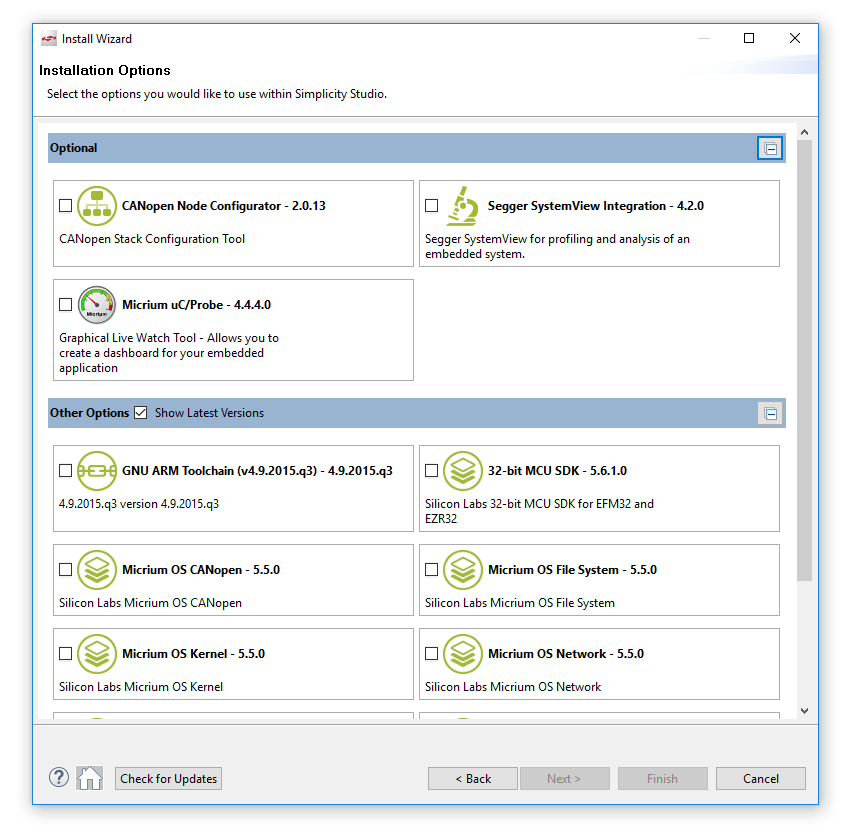The height and width of the screenshot is (833, 846).
Task: Click the Micrium OS CANopen icon
Action: point(97,570)
